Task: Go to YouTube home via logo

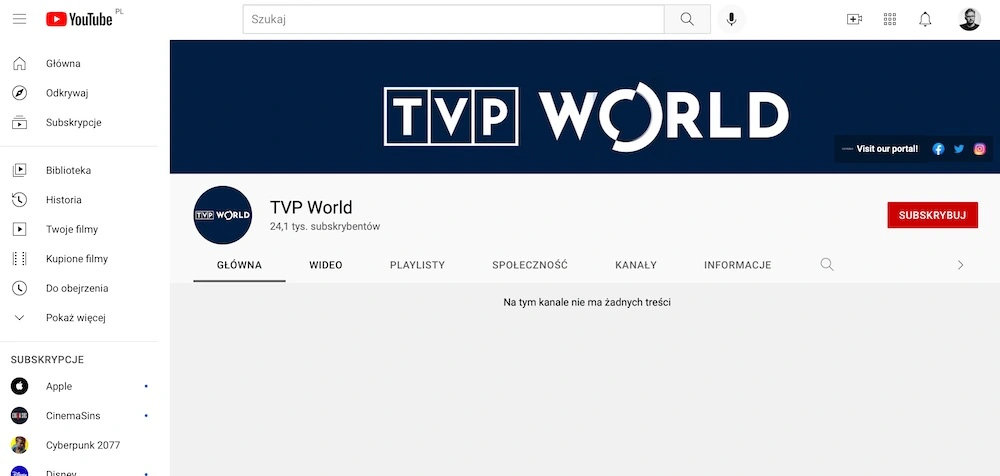Action: 79,19
